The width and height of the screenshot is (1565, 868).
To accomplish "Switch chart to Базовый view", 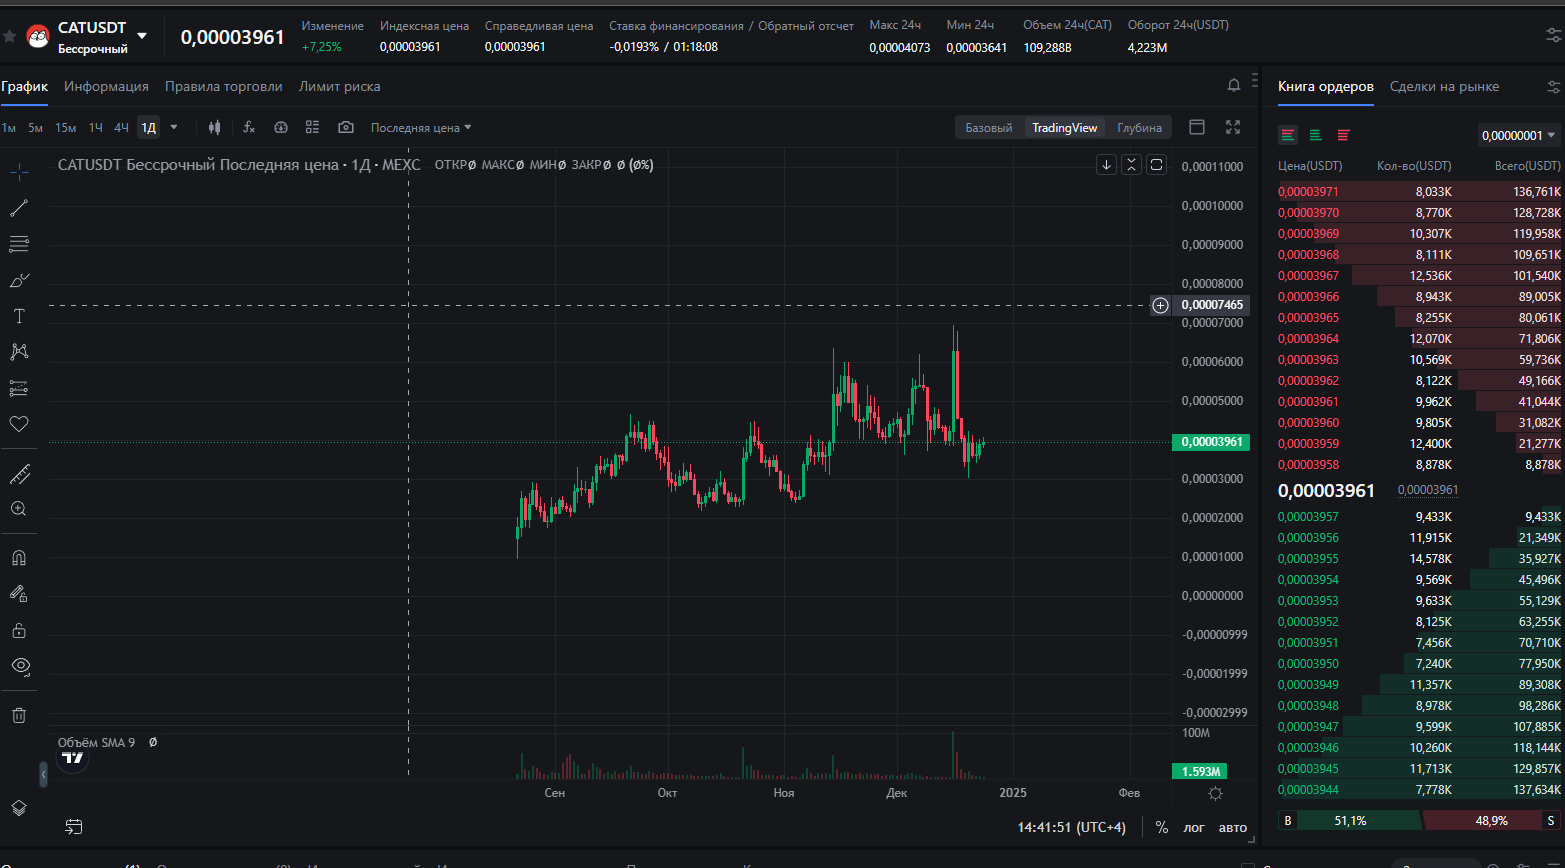I will [989, 128].
